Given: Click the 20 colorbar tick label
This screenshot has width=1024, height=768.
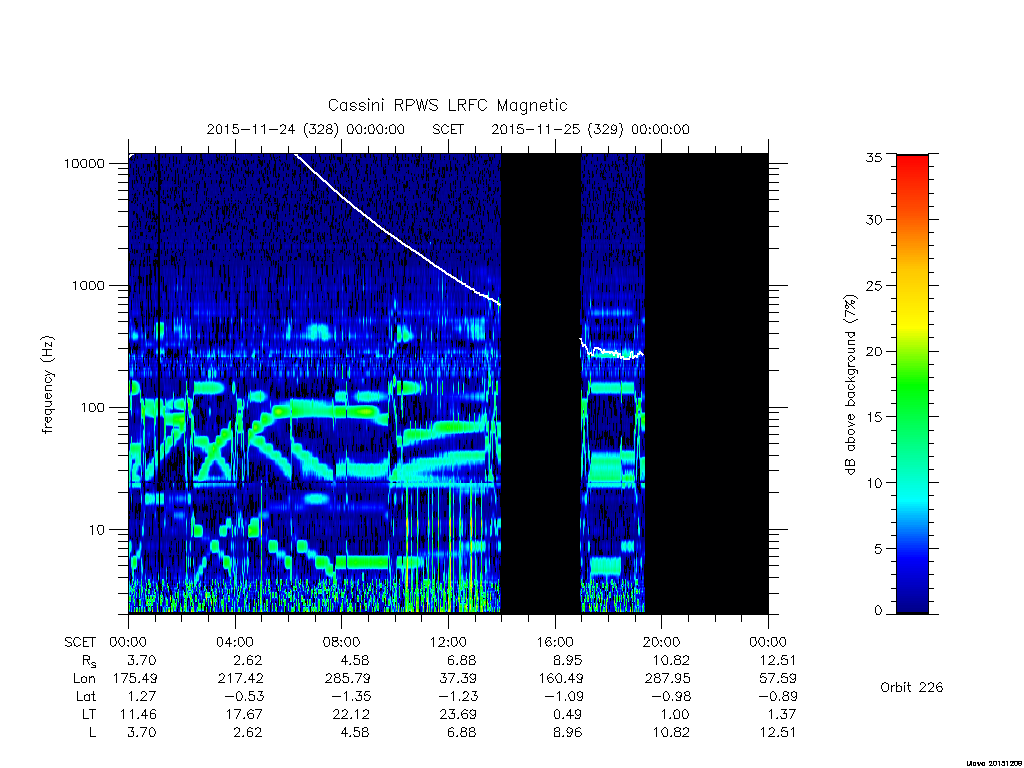Looking at the screenshot, I should click(873, 351).
